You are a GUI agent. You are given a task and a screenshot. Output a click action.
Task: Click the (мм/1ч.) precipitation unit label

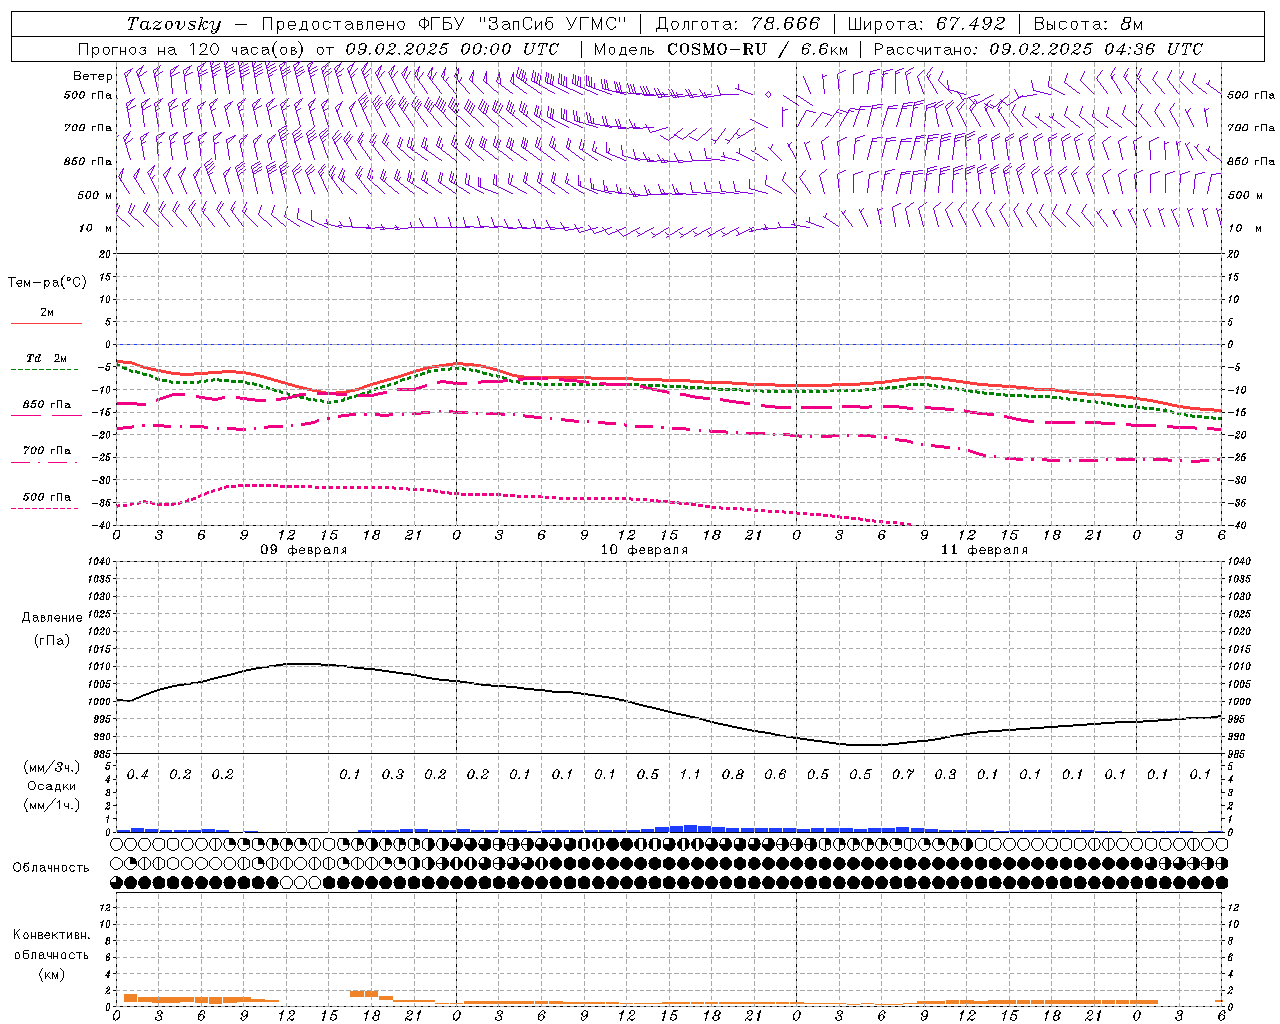[x=52, y=805]
